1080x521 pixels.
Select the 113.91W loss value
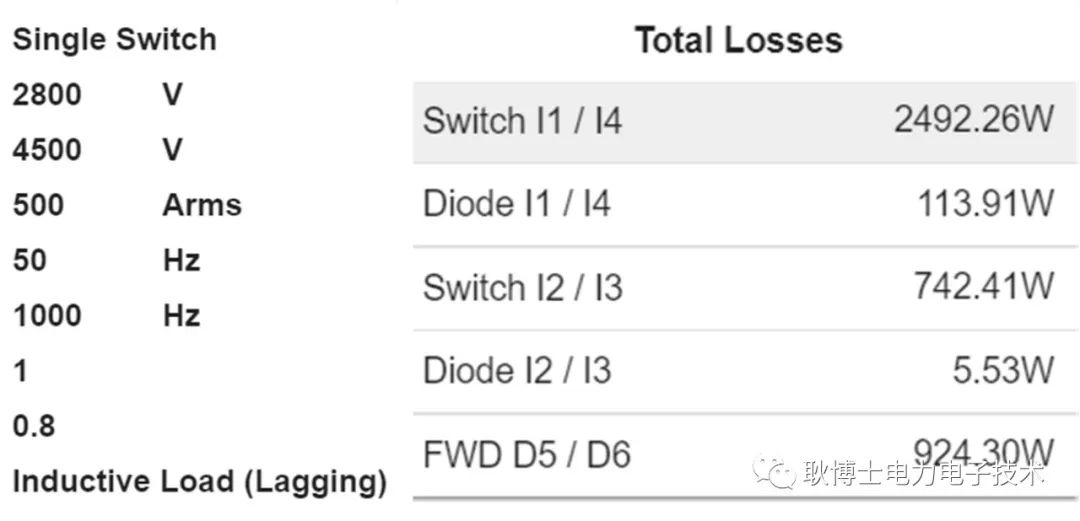tap(985, 205)
